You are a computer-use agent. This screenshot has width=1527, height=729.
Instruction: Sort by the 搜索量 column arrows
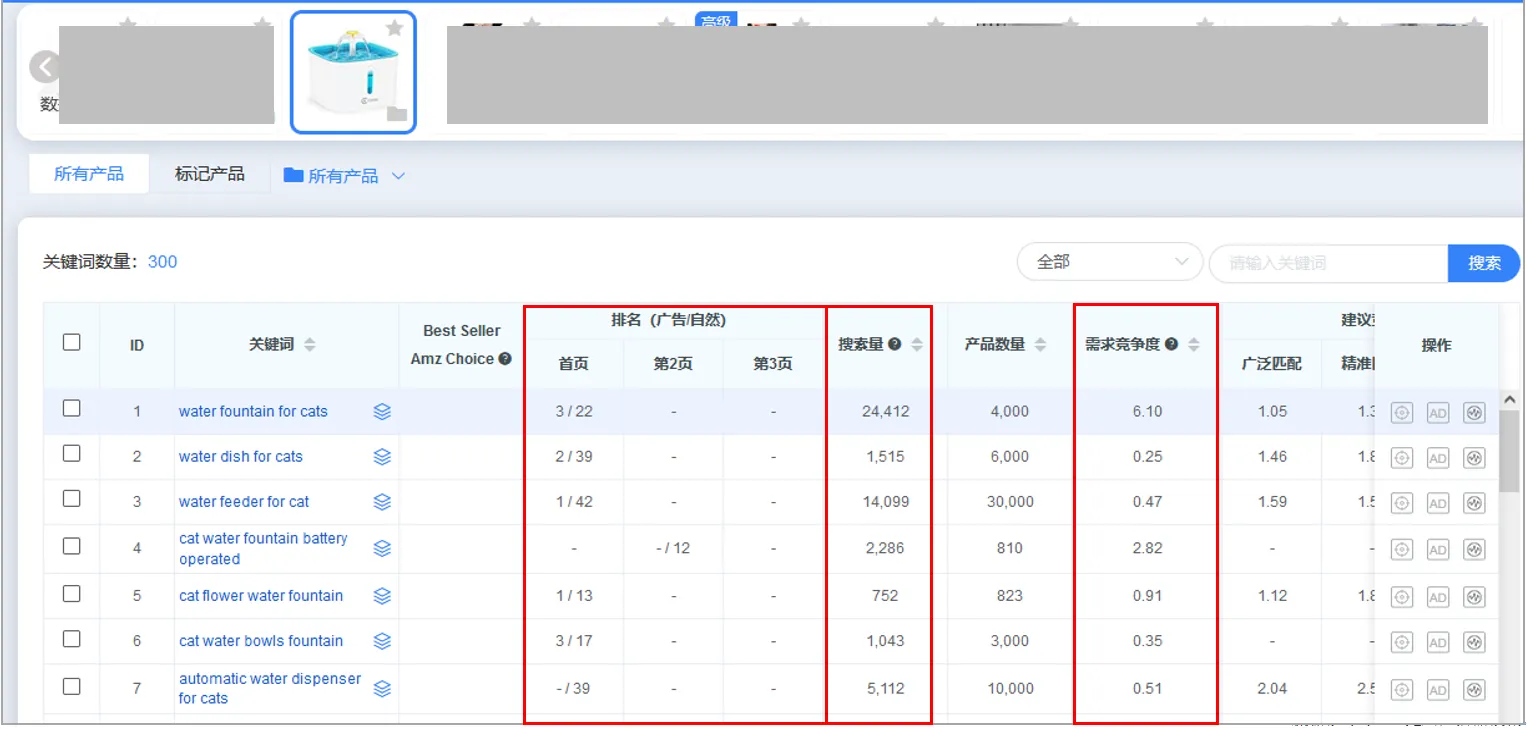(x=917, y=344)
